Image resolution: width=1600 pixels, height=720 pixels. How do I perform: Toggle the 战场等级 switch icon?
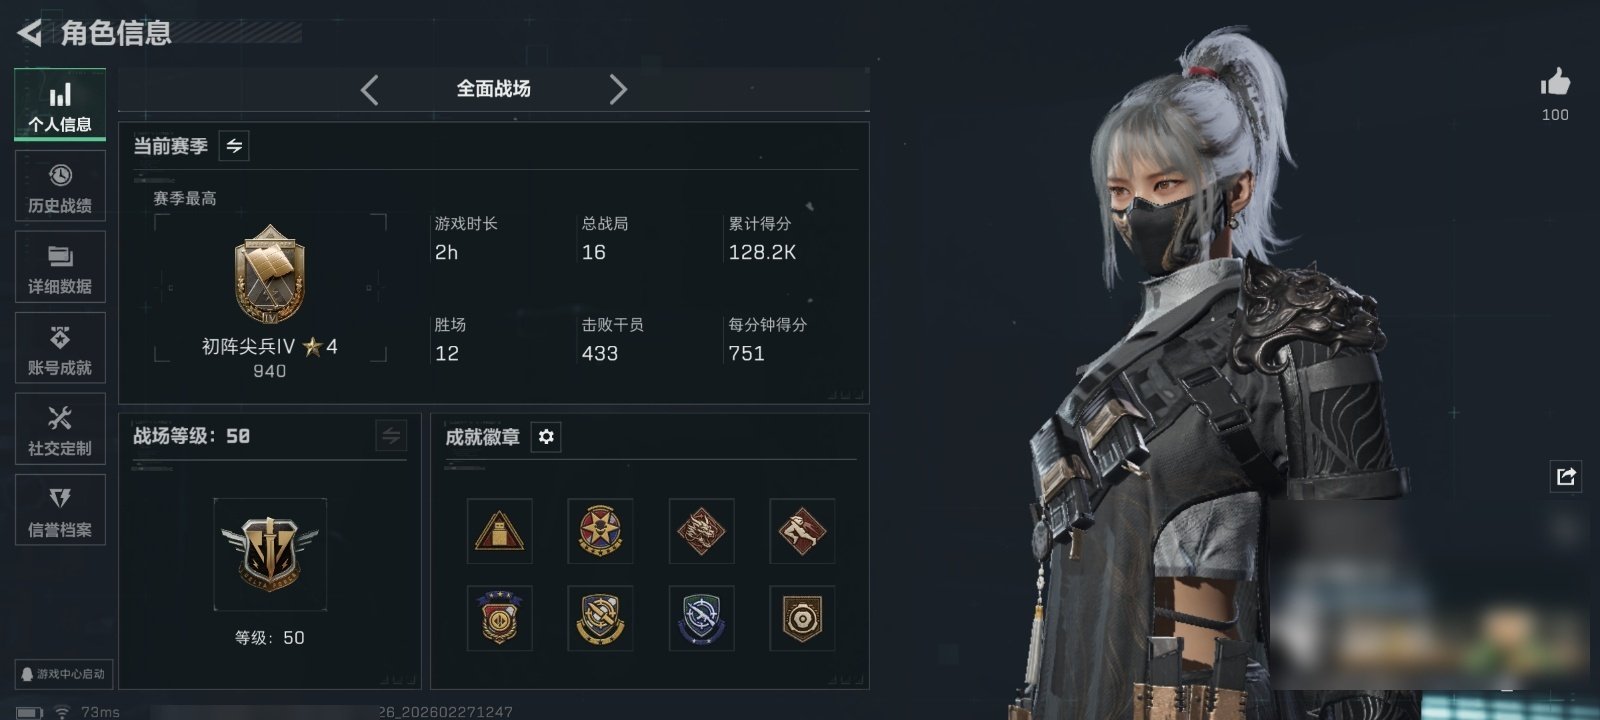click(x=391, y=436)
